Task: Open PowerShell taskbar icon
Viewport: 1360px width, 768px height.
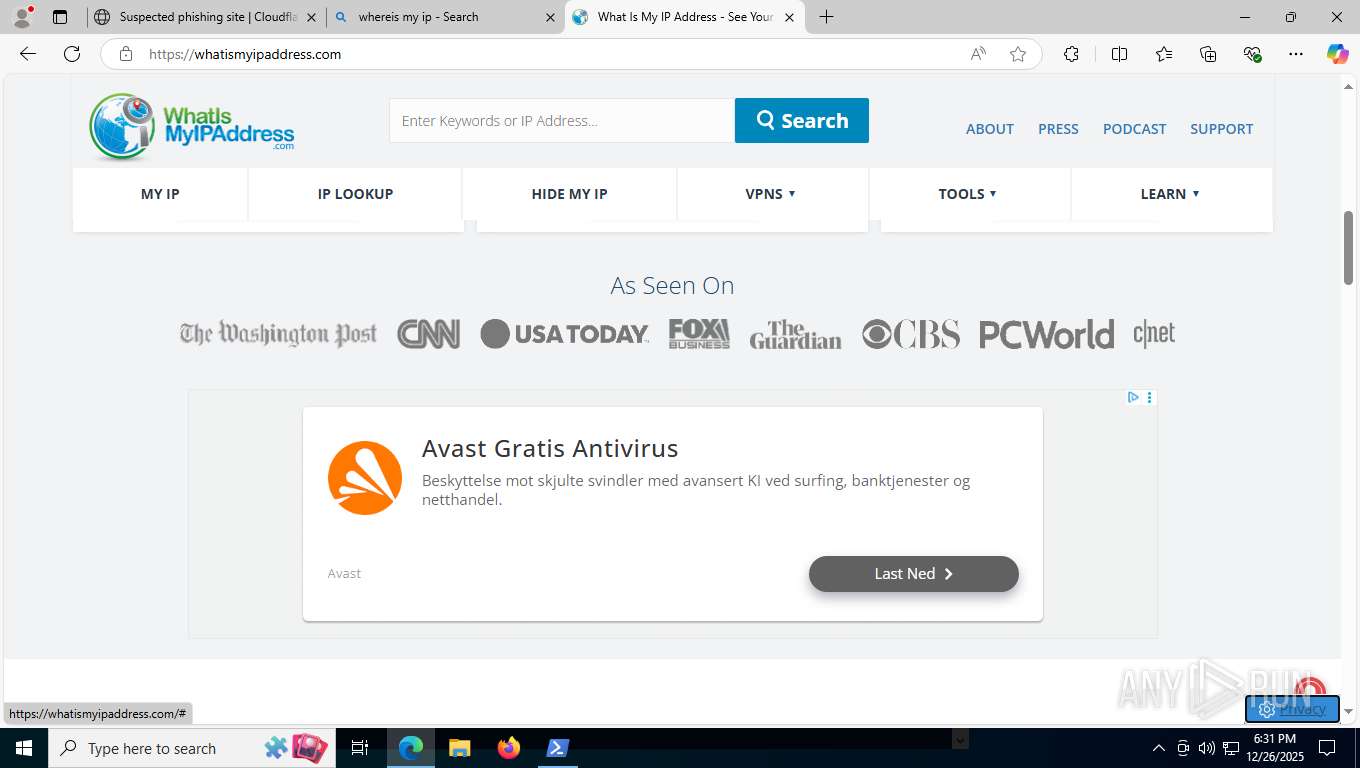Action: click(x=557, y=748)
